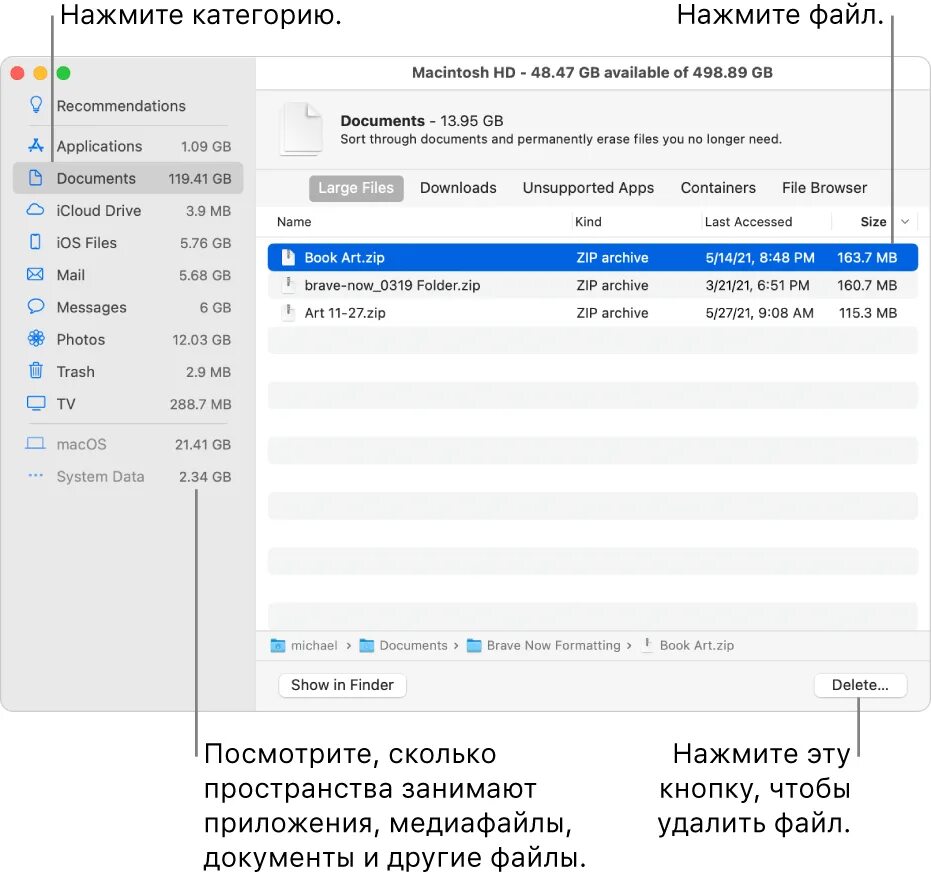Viewport: 931px width, 883px height.
Task: Toggle sort order chevron next to Size
Action: [x=905, y=221]
